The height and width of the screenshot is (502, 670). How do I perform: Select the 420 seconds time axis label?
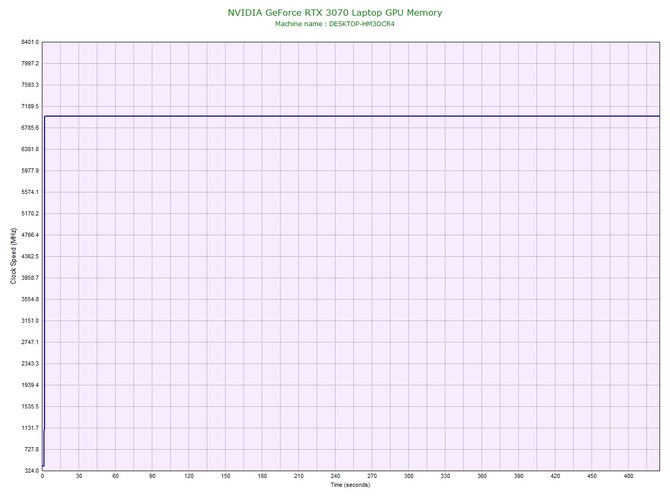pos(555,476)
